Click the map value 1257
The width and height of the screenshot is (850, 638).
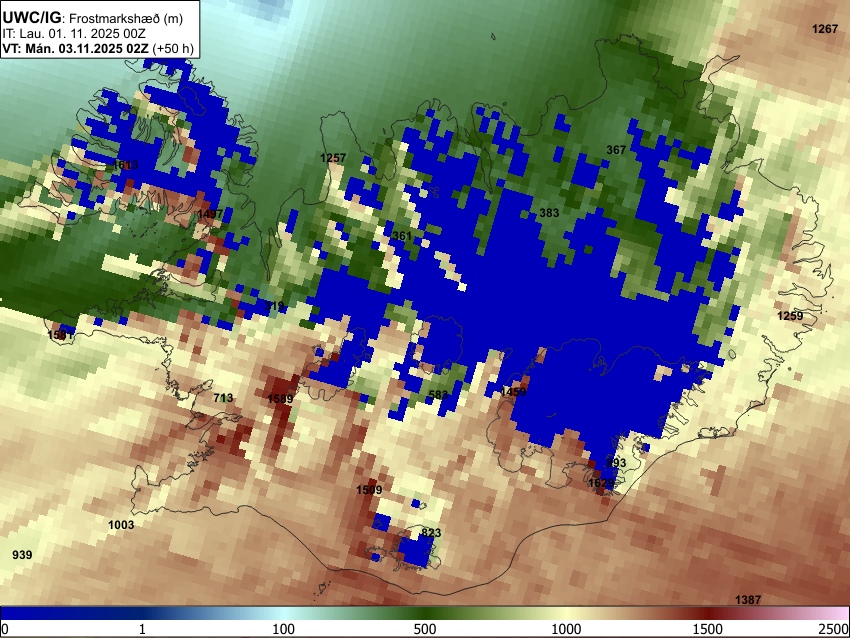pos(333,158)
